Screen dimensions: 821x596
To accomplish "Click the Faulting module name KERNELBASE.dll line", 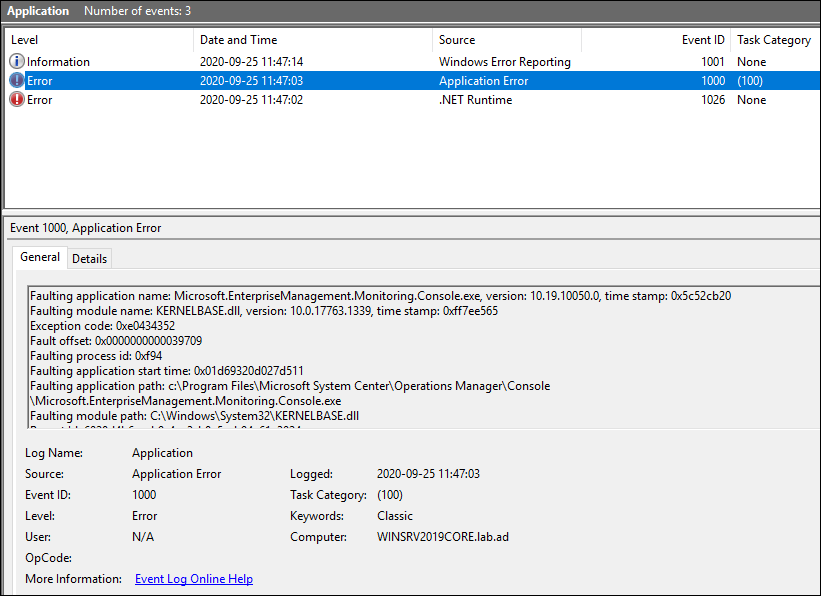I will tap(264, 311).
